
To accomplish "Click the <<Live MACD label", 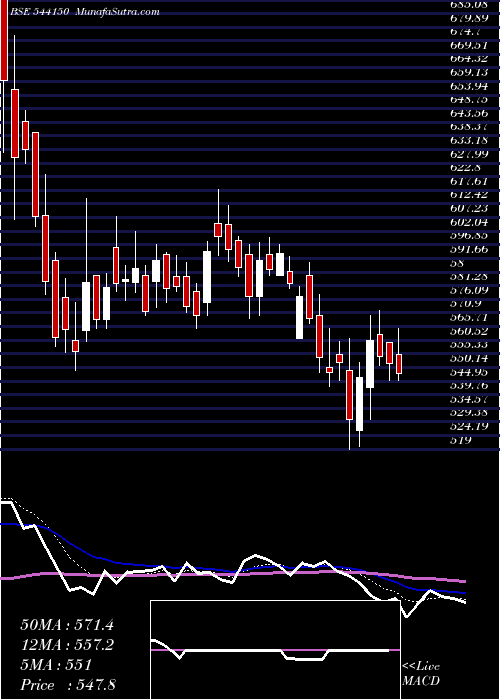I will (421, 674).
